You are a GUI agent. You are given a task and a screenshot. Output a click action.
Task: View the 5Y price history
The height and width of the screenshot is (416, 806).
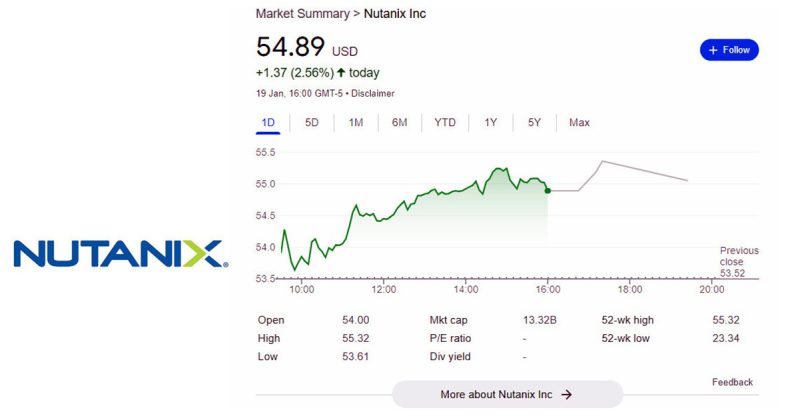pos(534,123)
